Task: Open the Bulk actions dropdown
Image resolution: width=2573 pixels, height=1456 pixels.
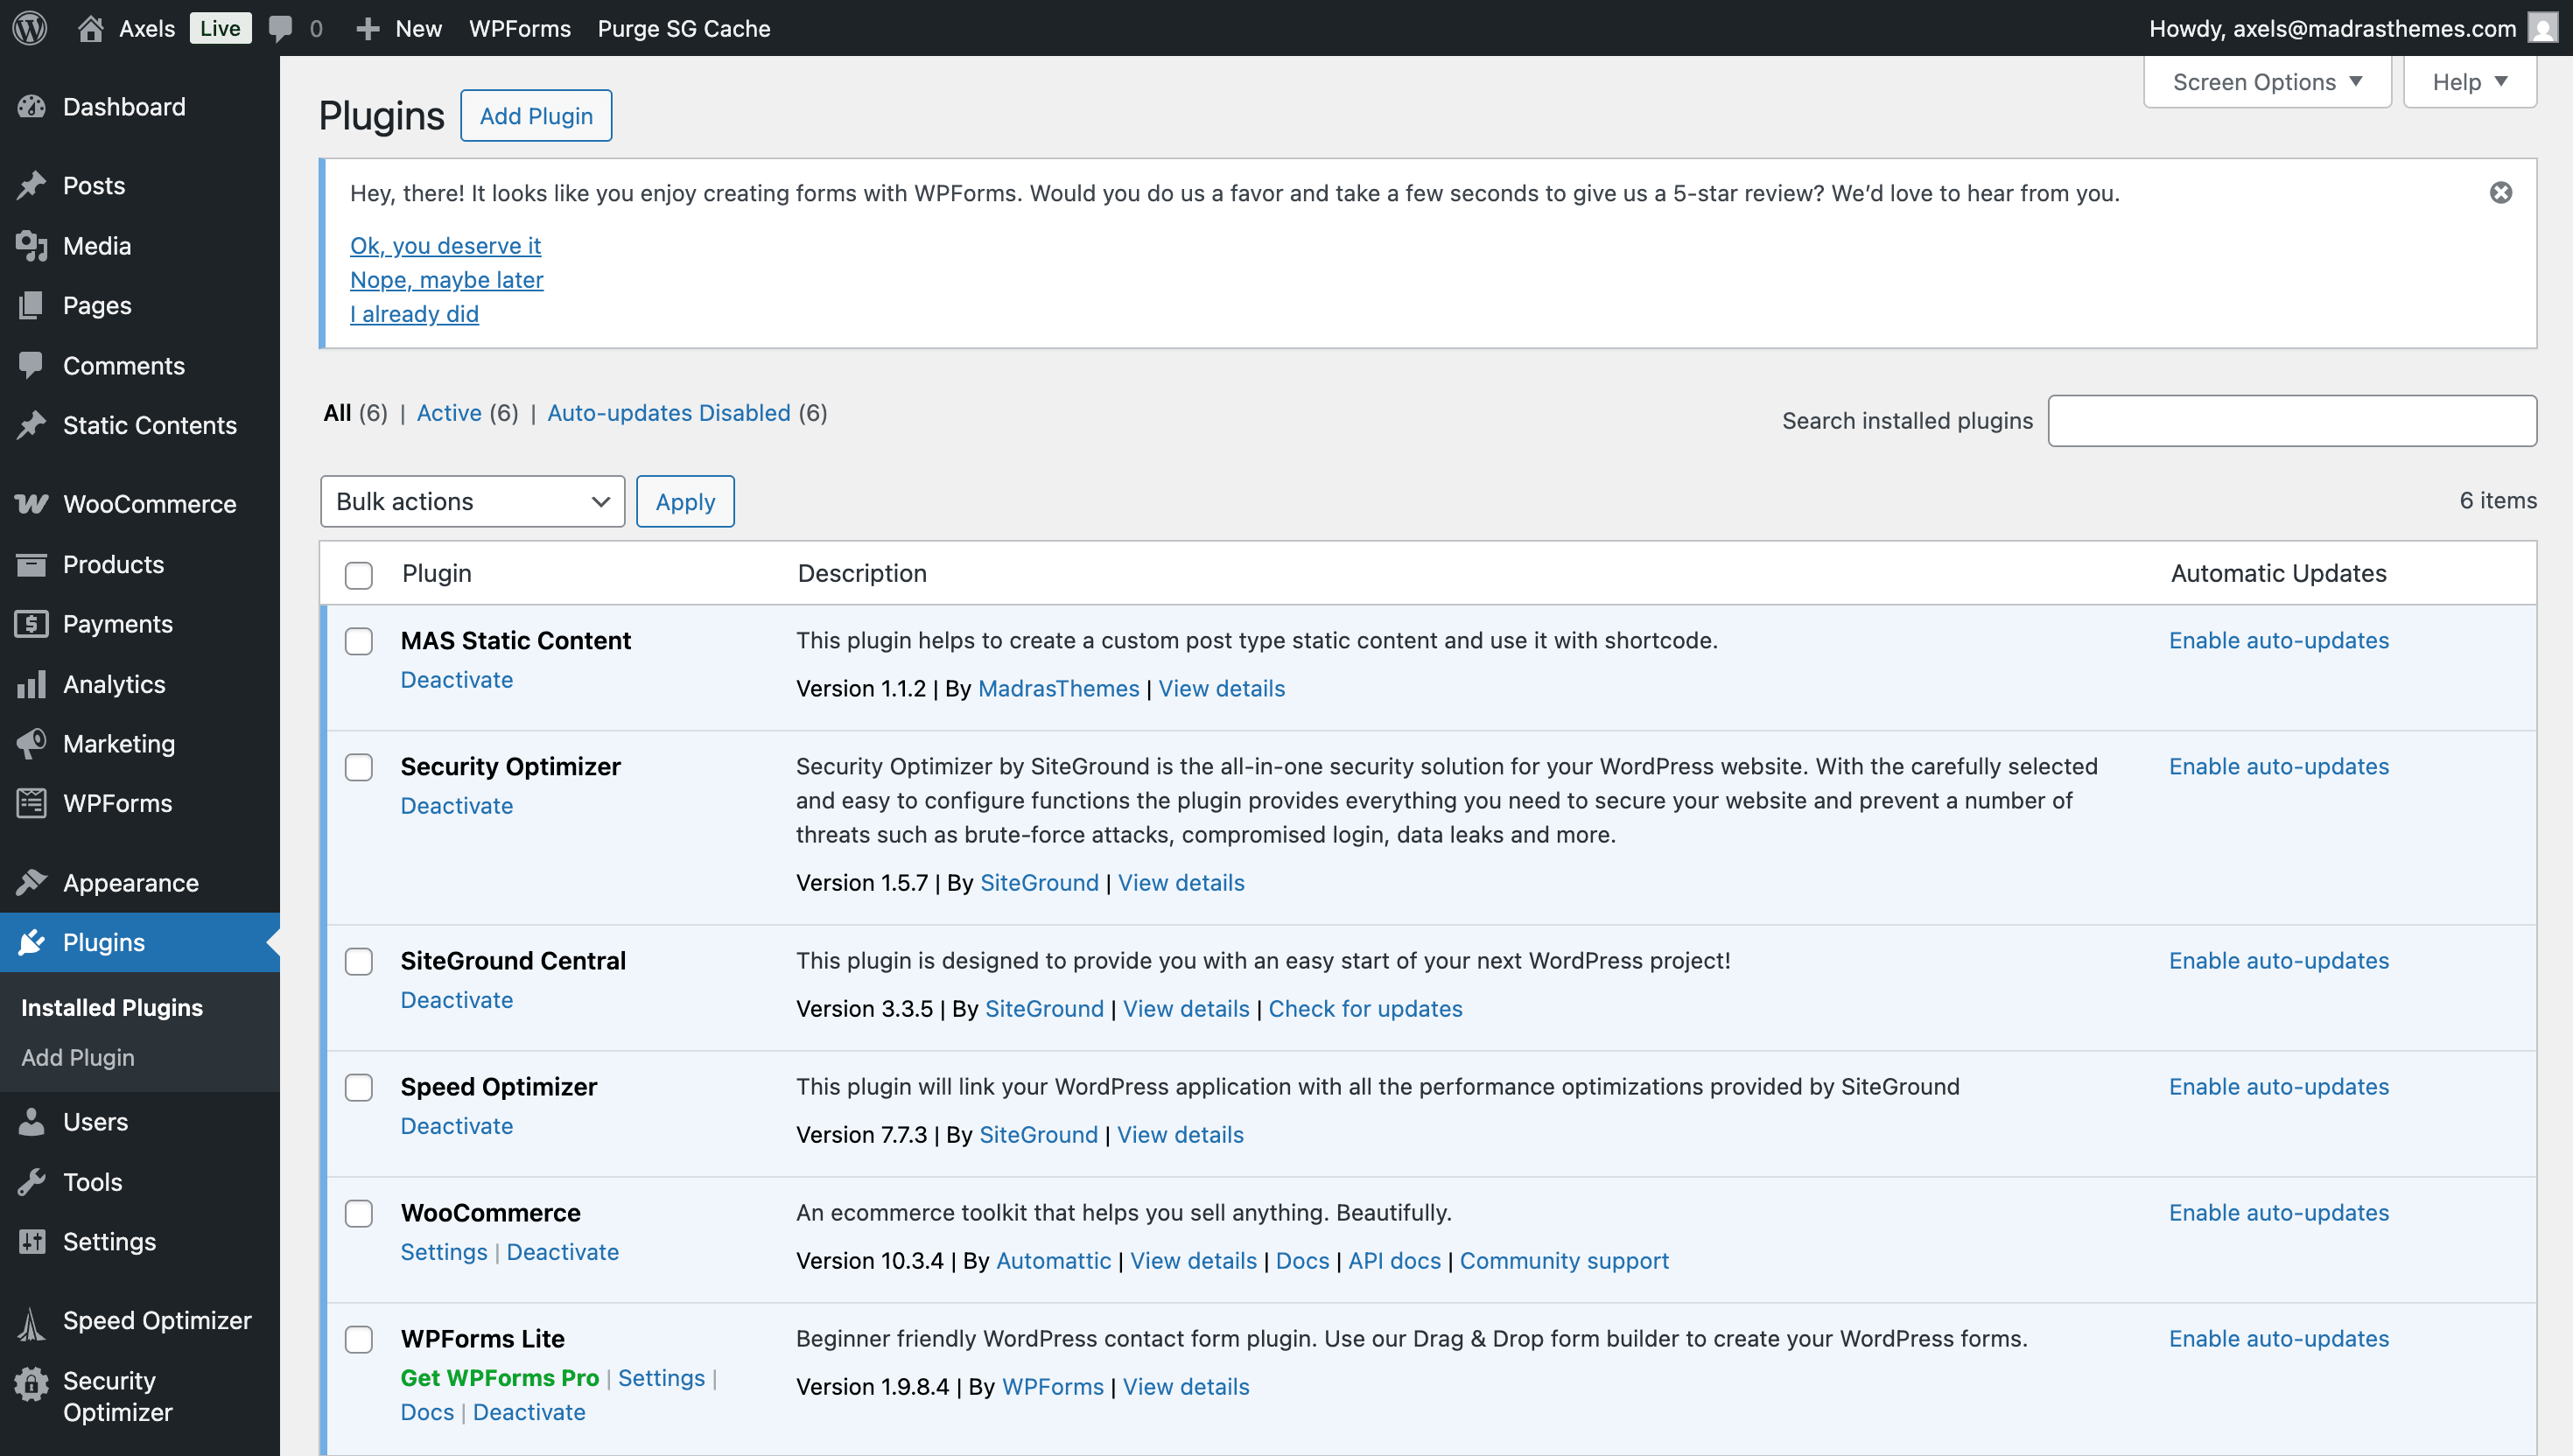Action: pos(472,501)
